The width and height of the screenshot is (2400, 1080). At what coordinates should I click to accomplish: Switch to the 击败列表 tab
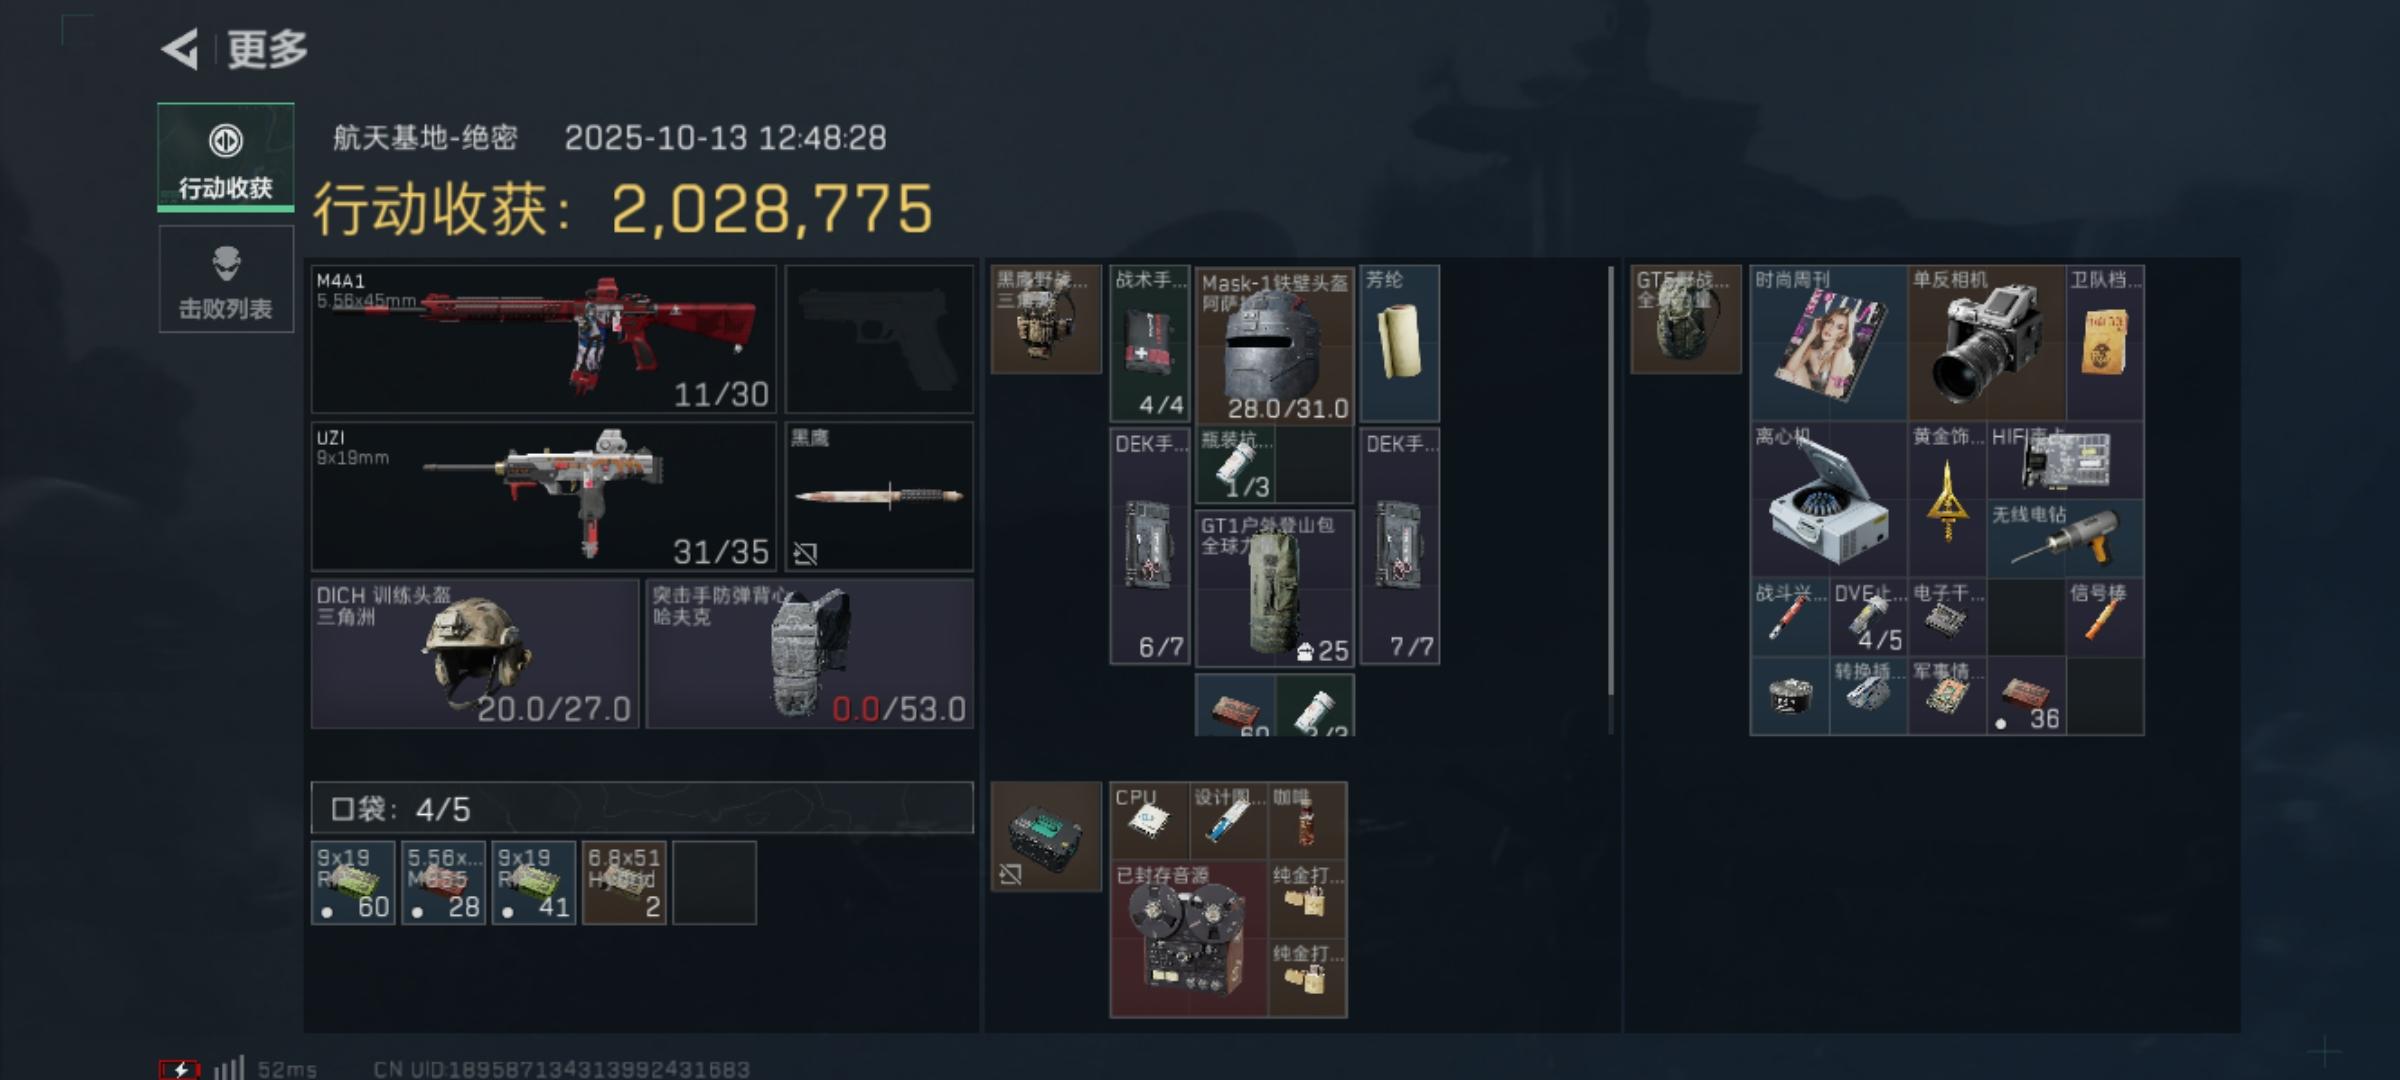click(226, 279)
